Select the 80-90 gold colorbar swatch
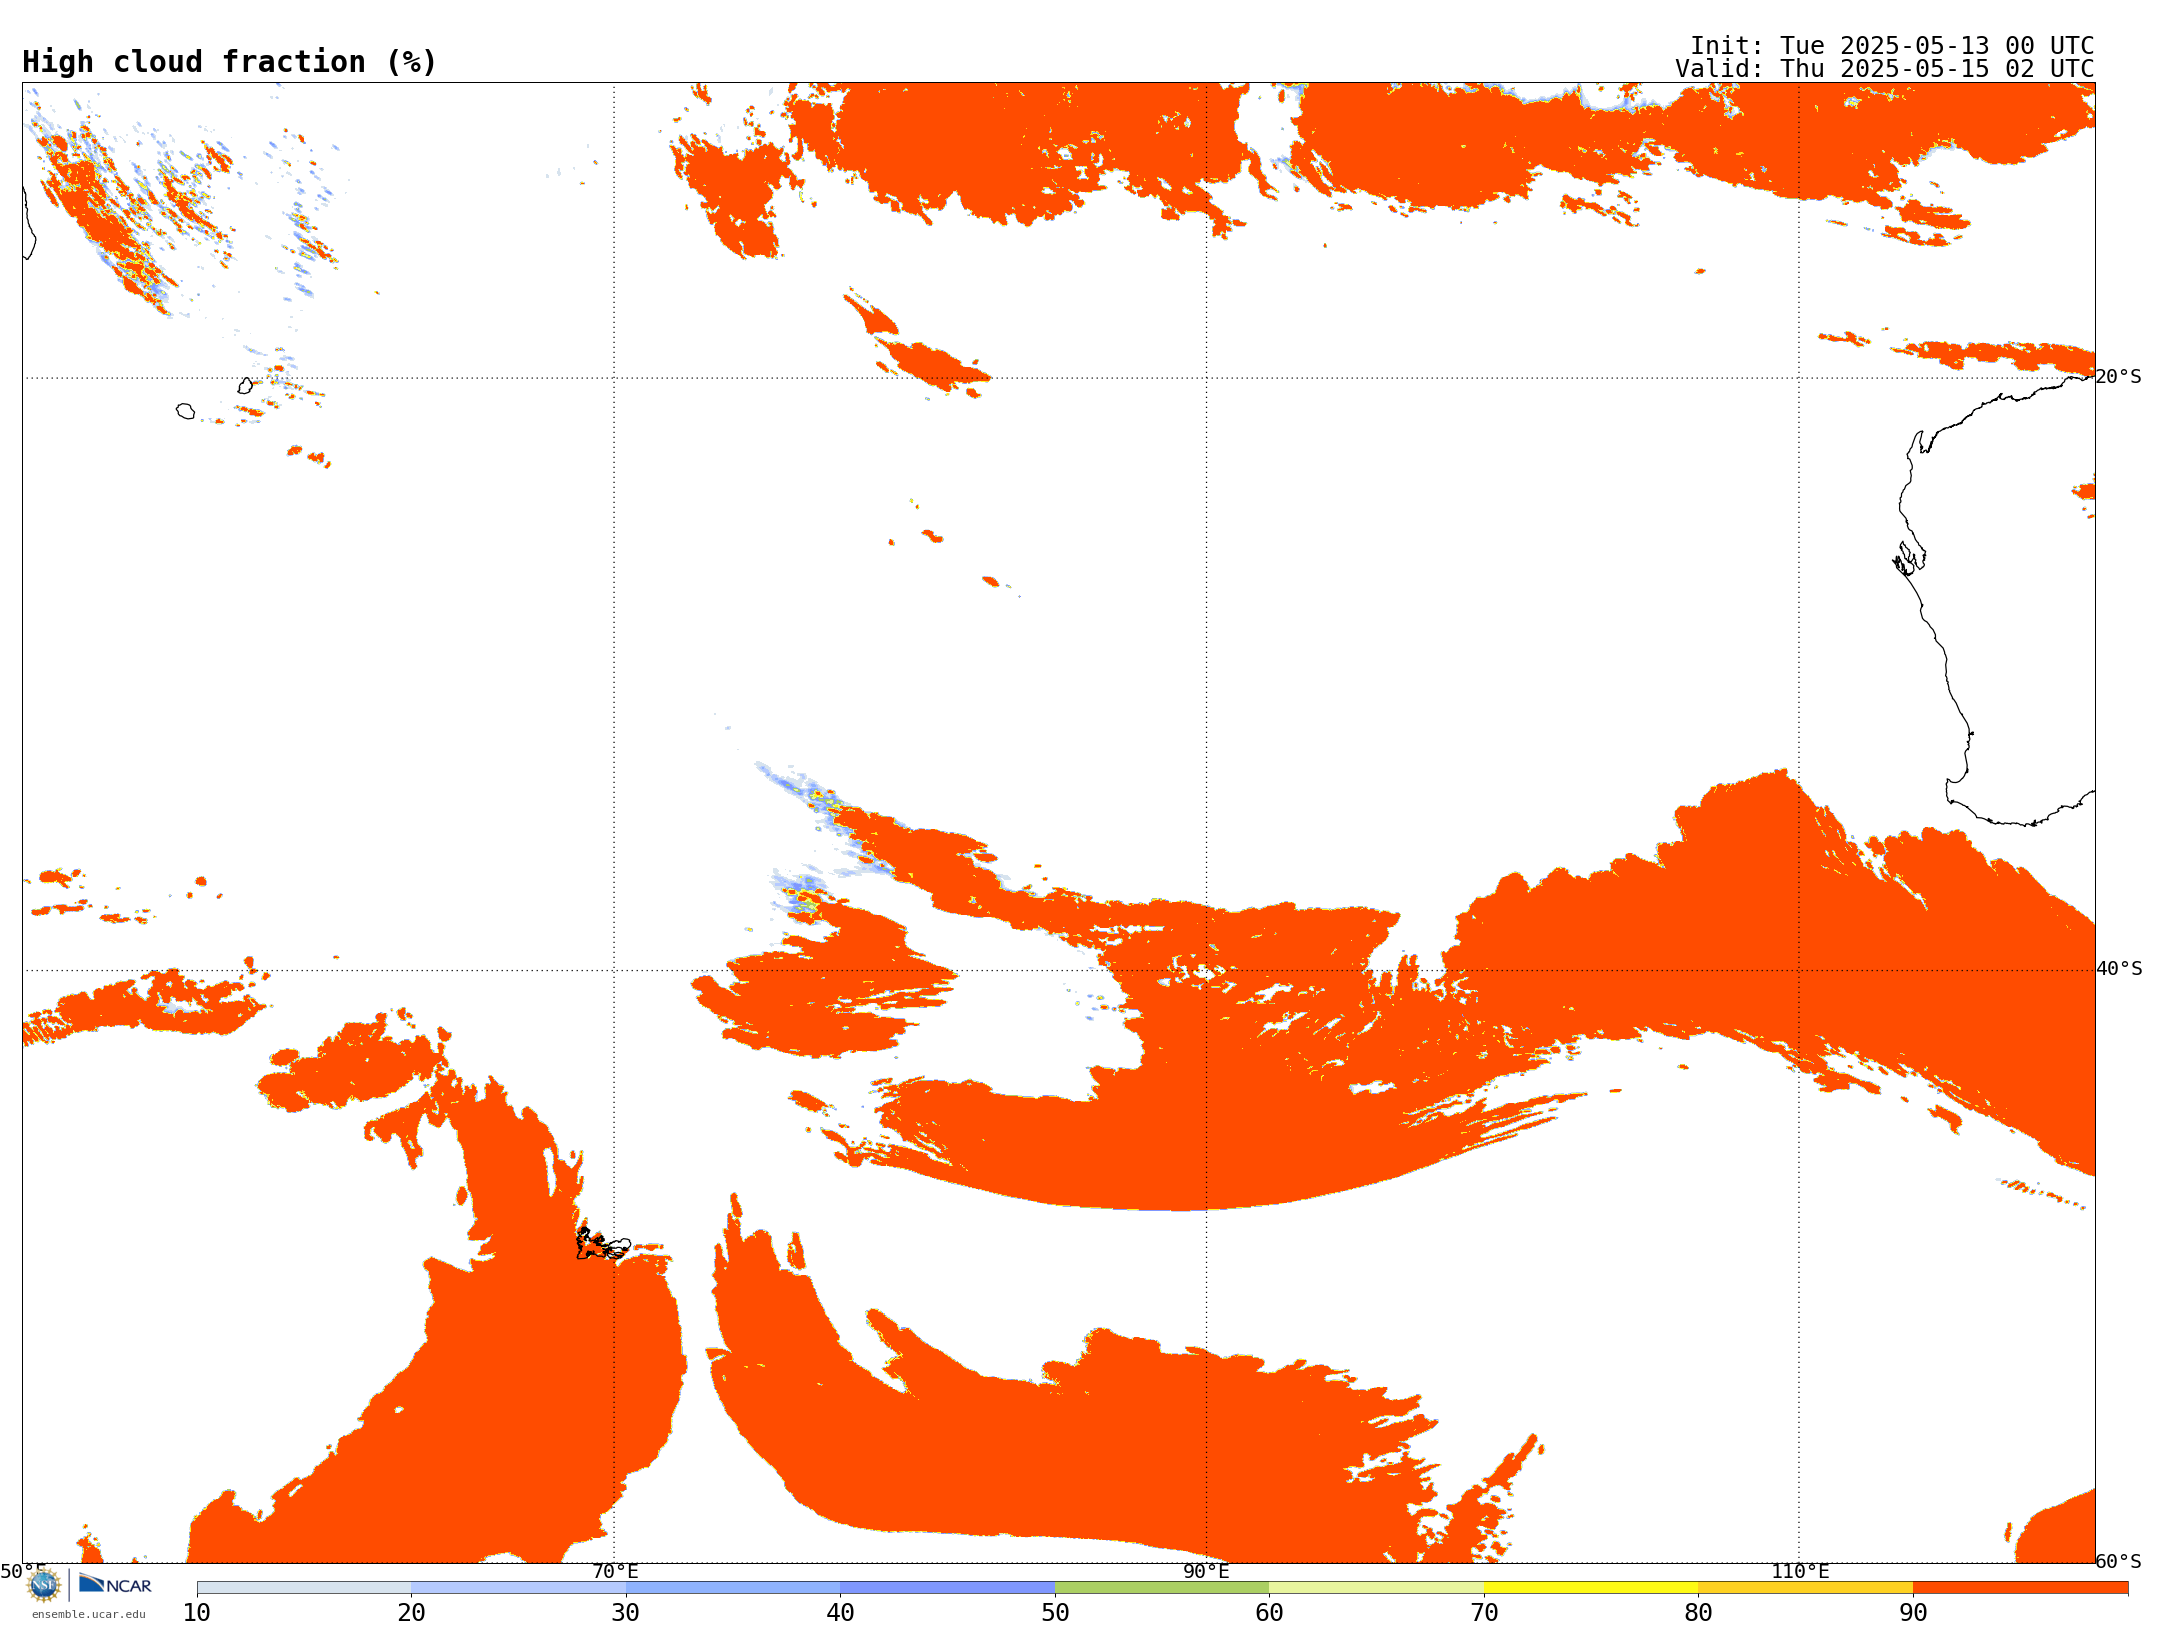This screenshot has height=1626, width=2160. tap(1805, 1587)
